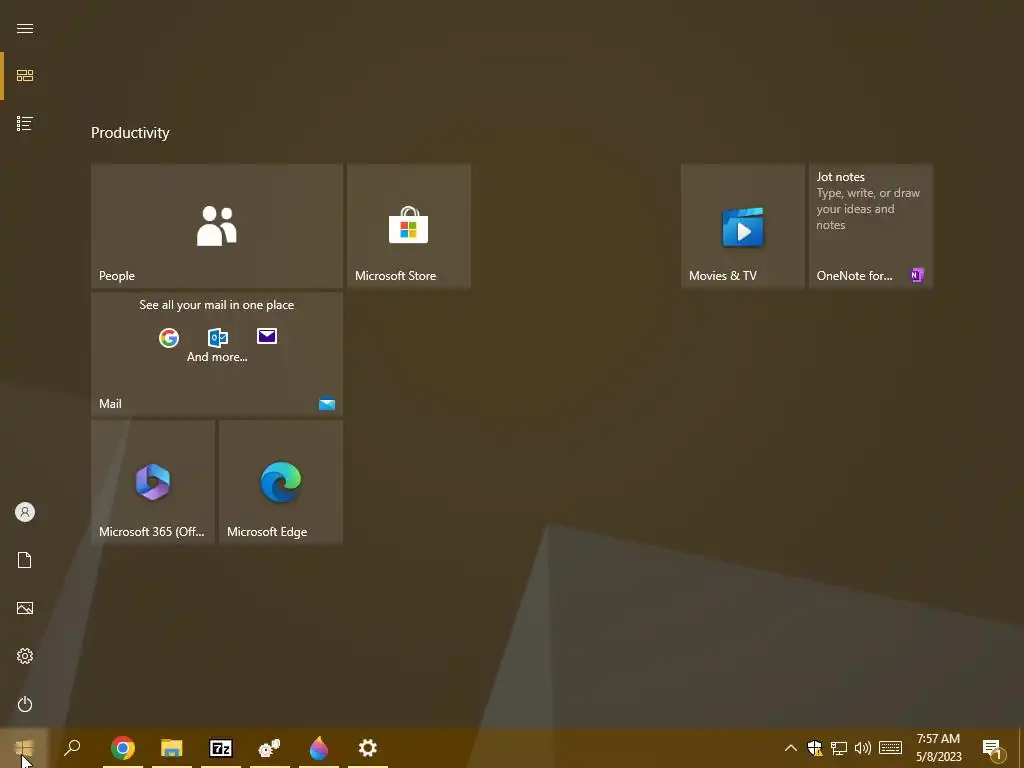Click the Productivity group heading
Screen dimensions: 1024x768
click(x=130, y=133)
